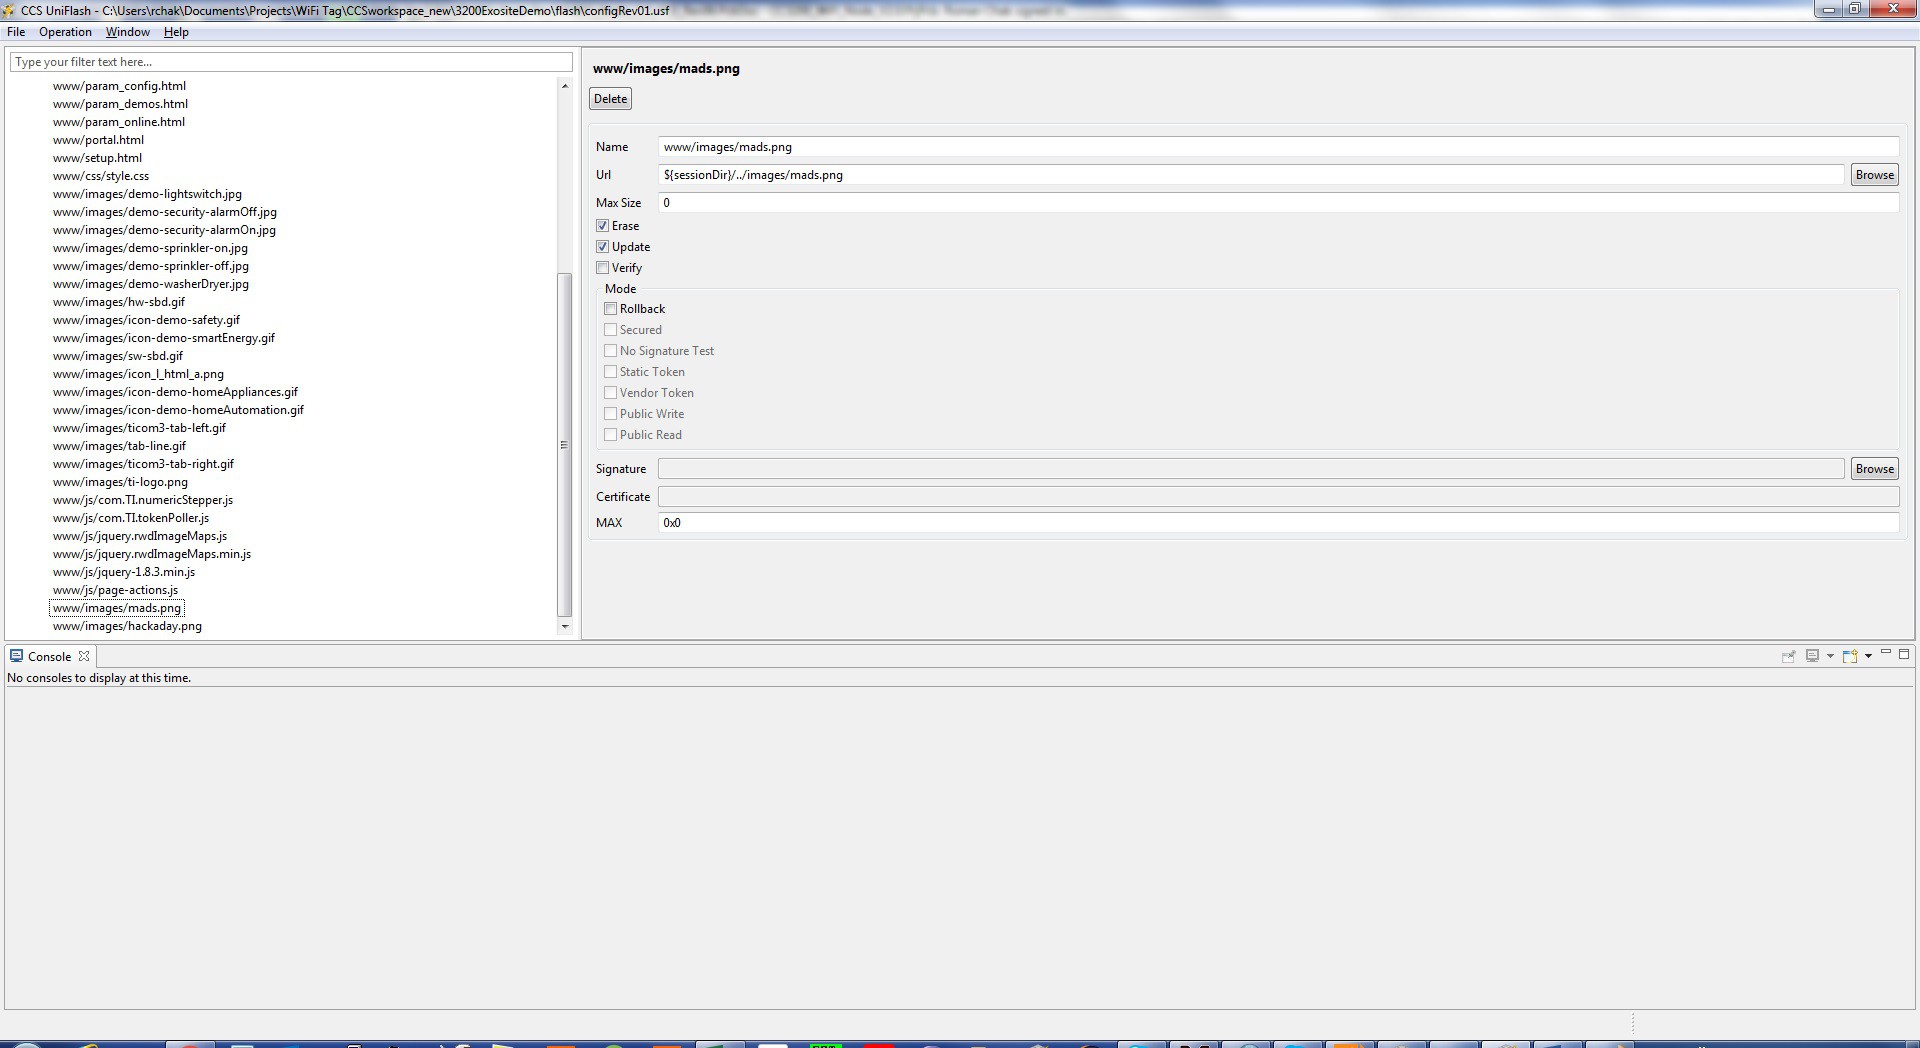Click Browse next to Signature field
Viewport: 1920px width, 1048px height.
[1874, 469]
